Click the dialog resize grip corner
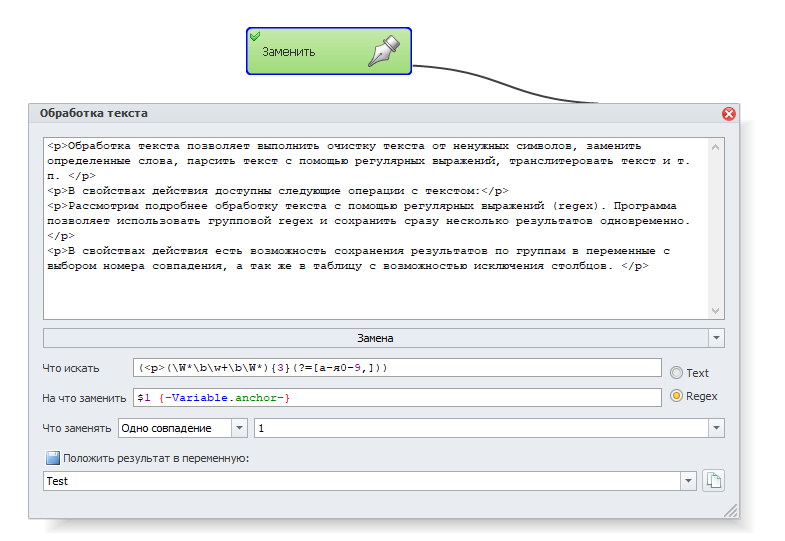This screenshot has width=785, height=541. tap(731, 510)
